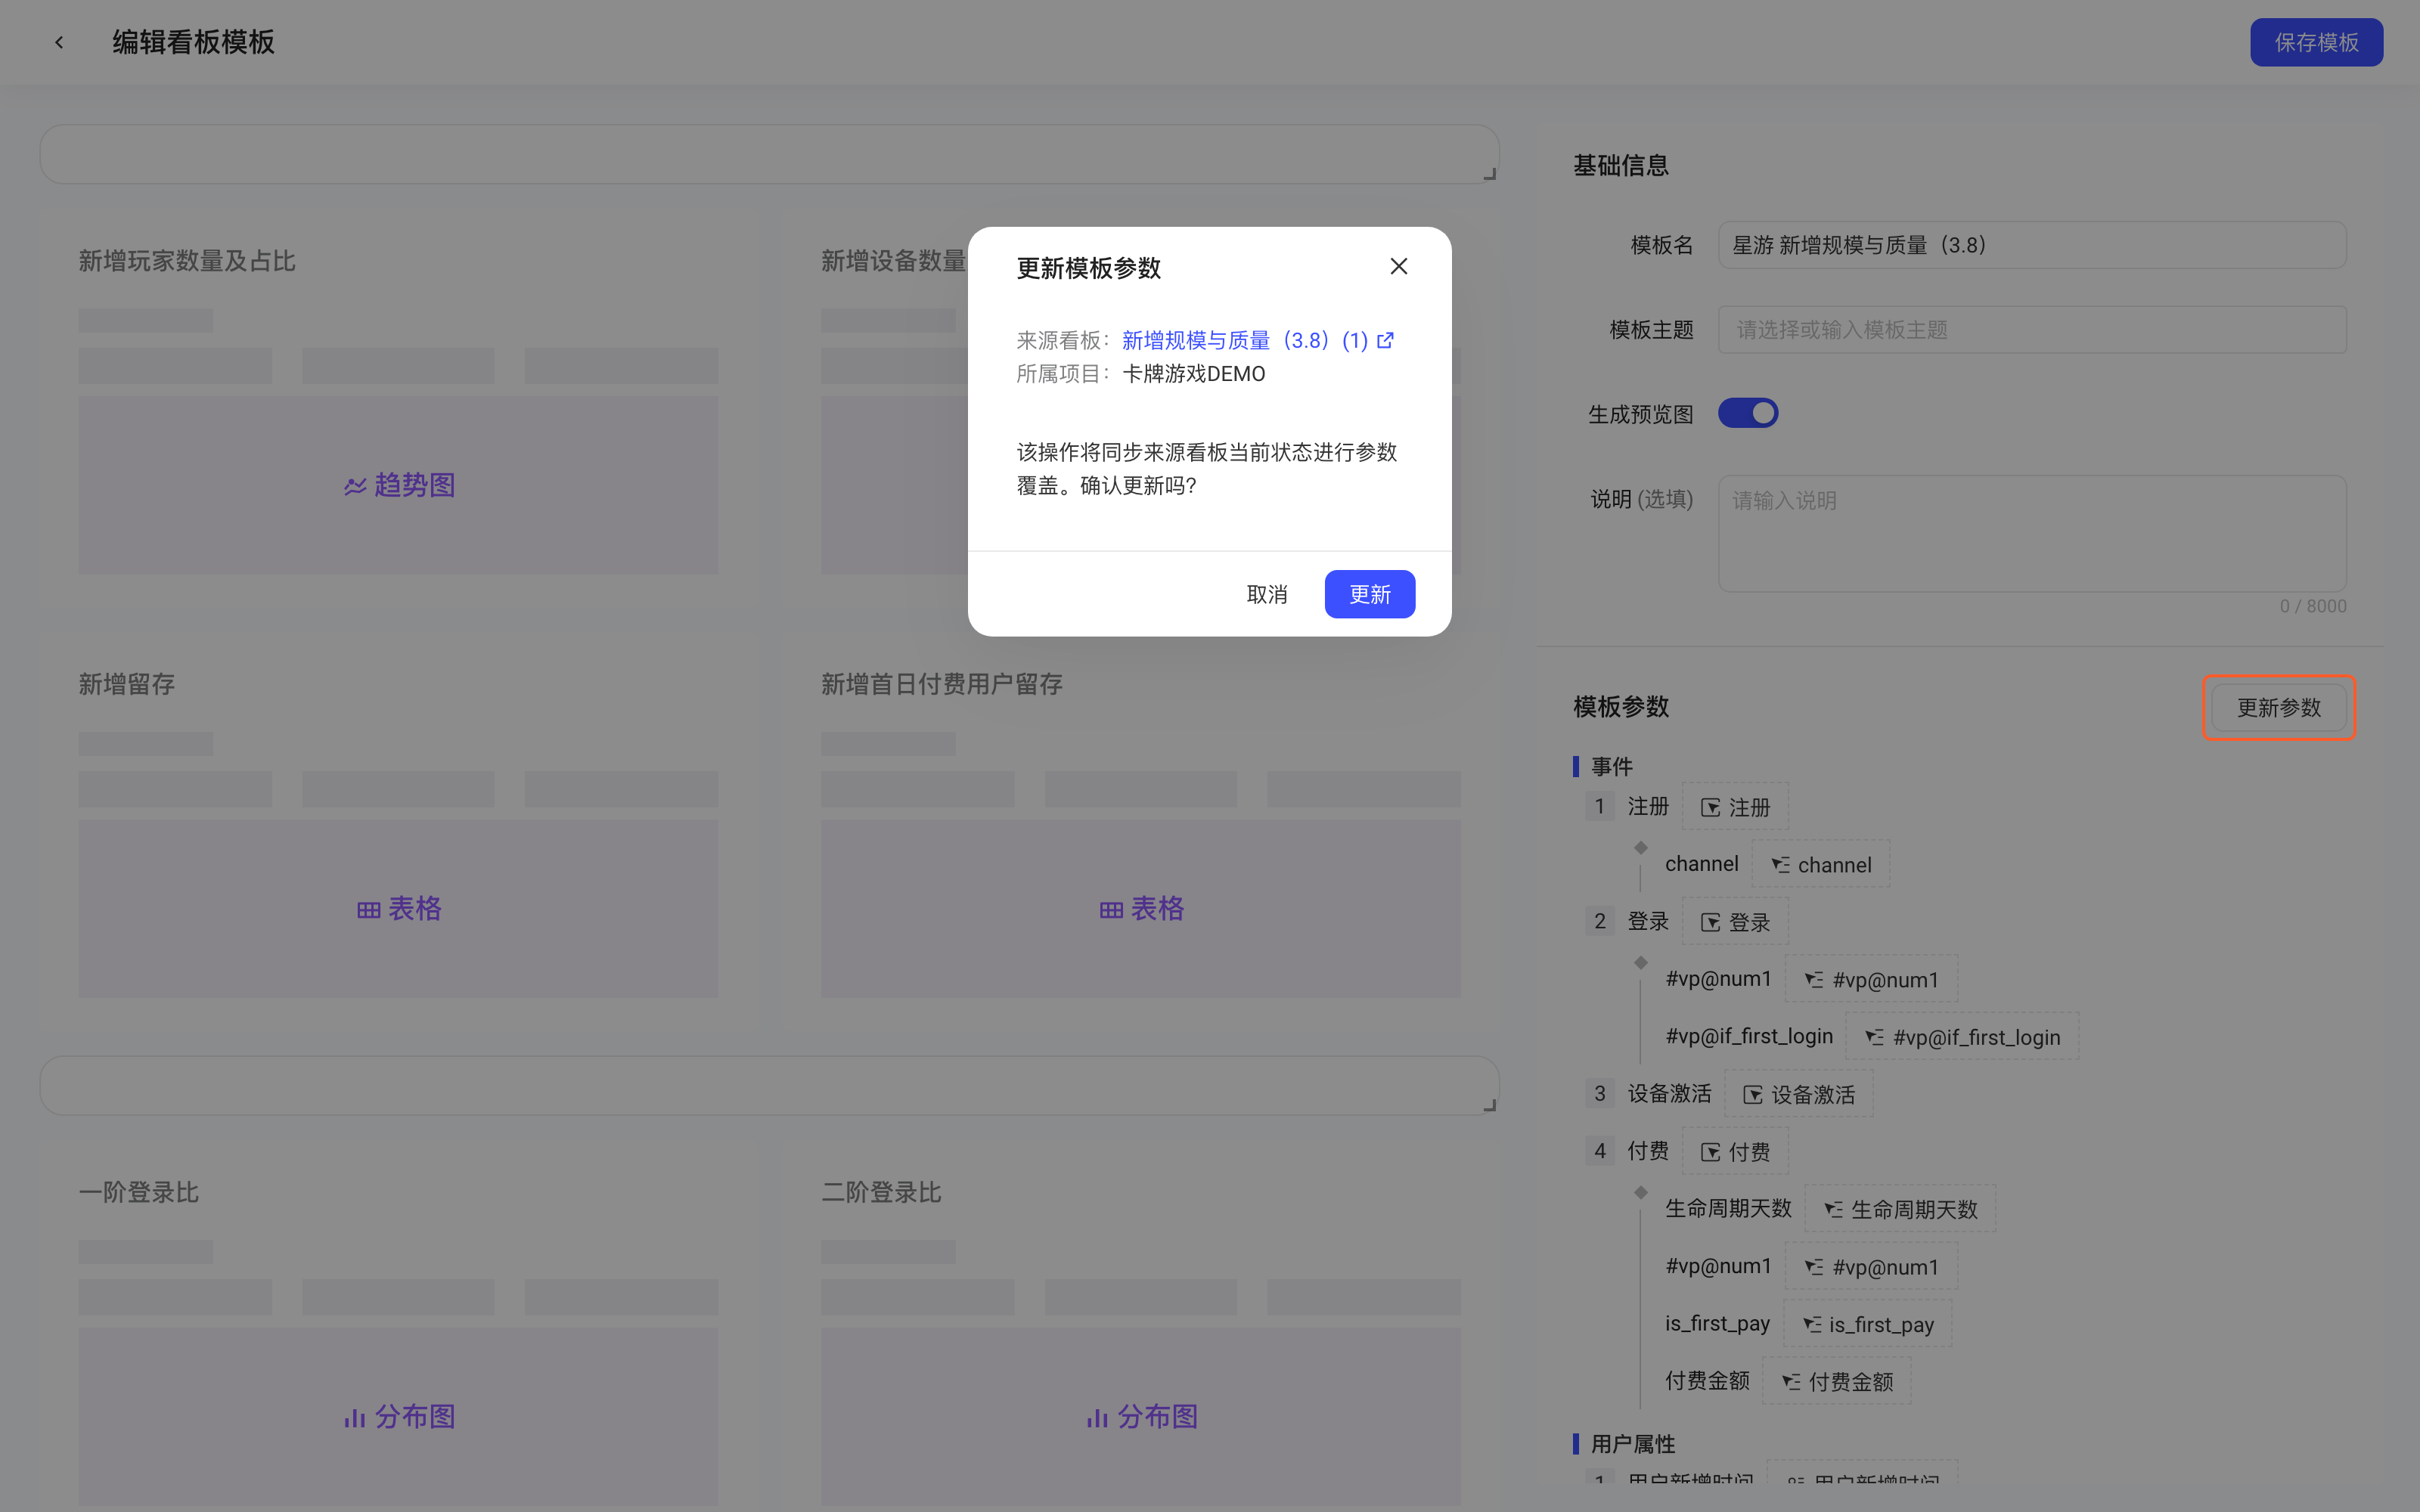Screen dimensions: 2420x1512
Task: Click 事件 section heading
Action: [x=1611, y=767]
